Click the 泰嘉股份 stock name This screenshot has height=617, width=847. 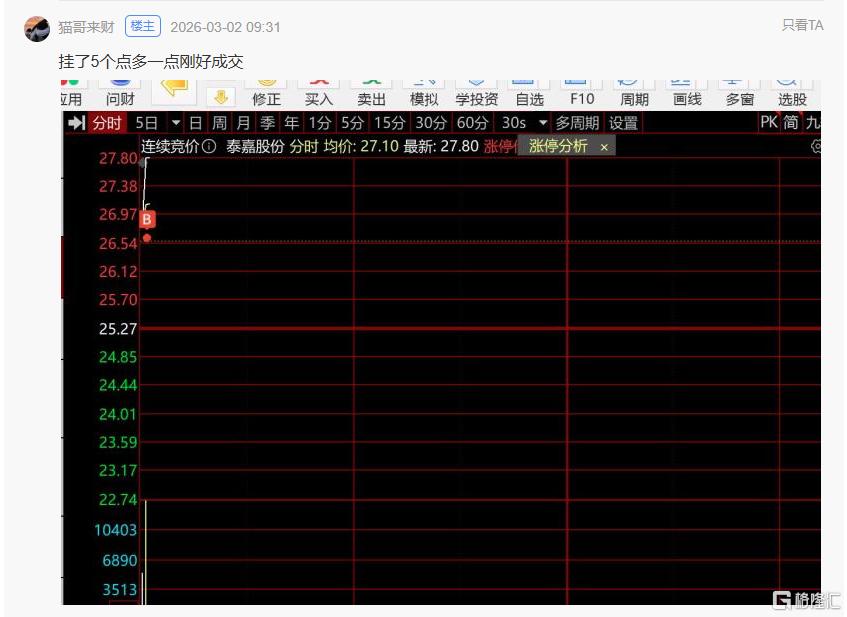(x=255, y=146)
